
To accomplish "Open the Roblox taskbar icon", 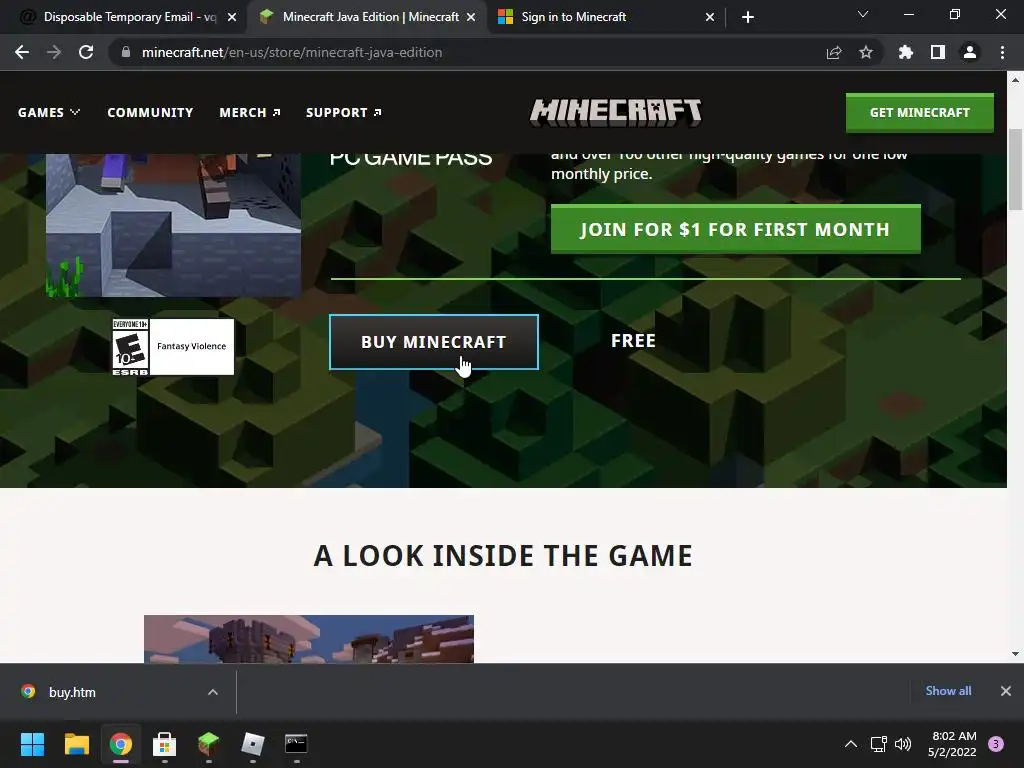I will coord(253,744).
